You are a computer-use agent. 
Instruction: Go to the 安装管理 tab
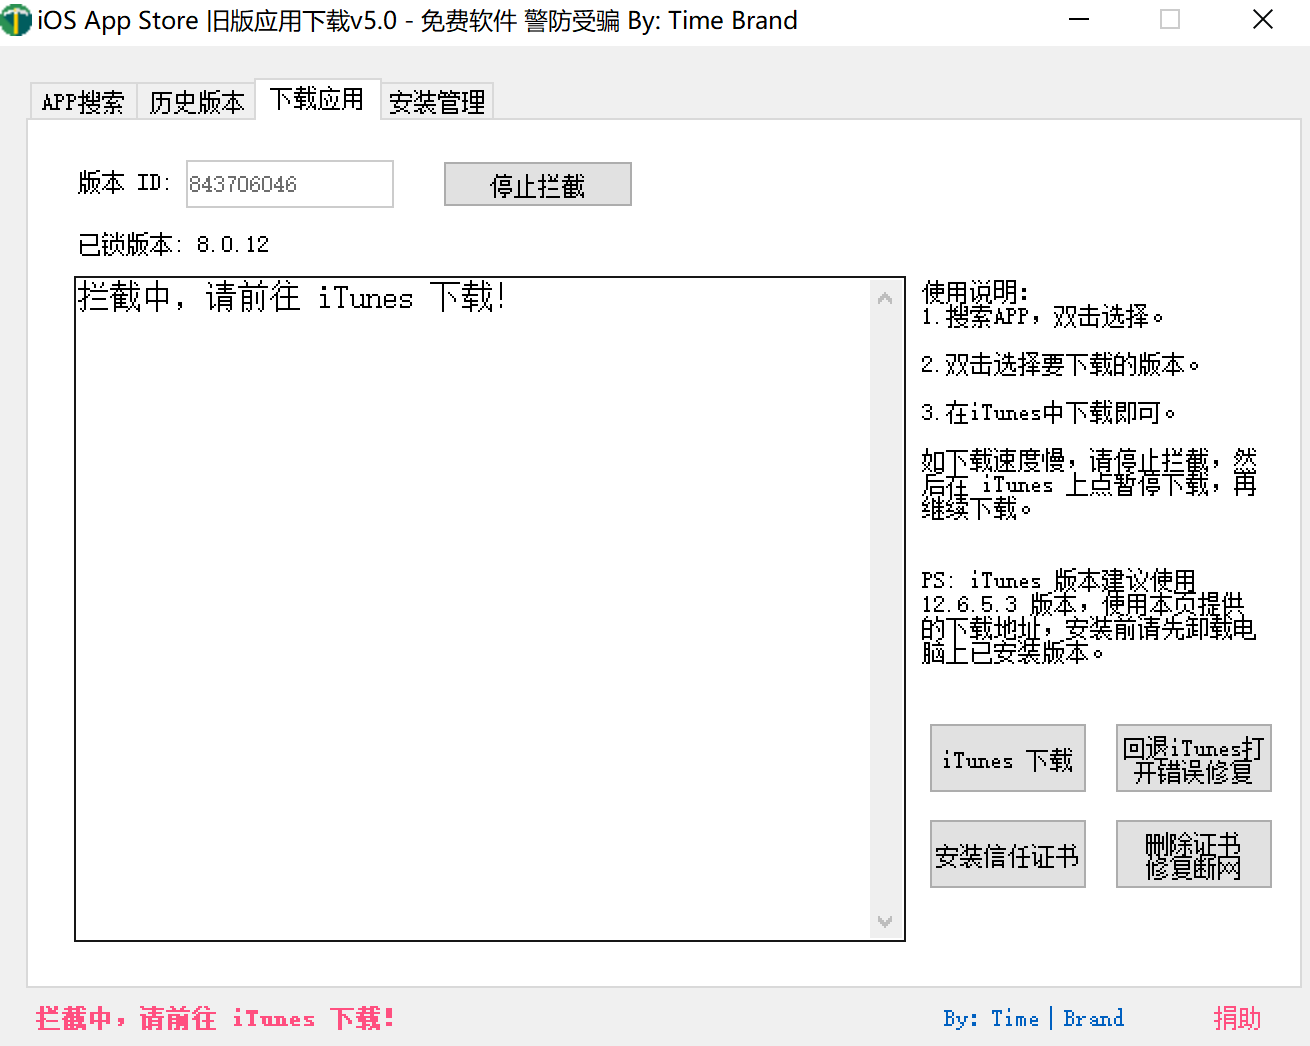click(x=437, y=102)
